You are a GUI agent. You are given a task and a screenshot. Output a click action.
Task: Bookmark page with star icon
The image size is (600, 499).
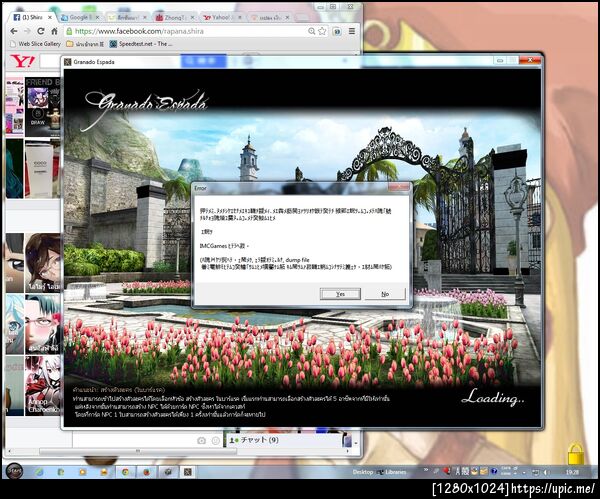click(322, 31)
